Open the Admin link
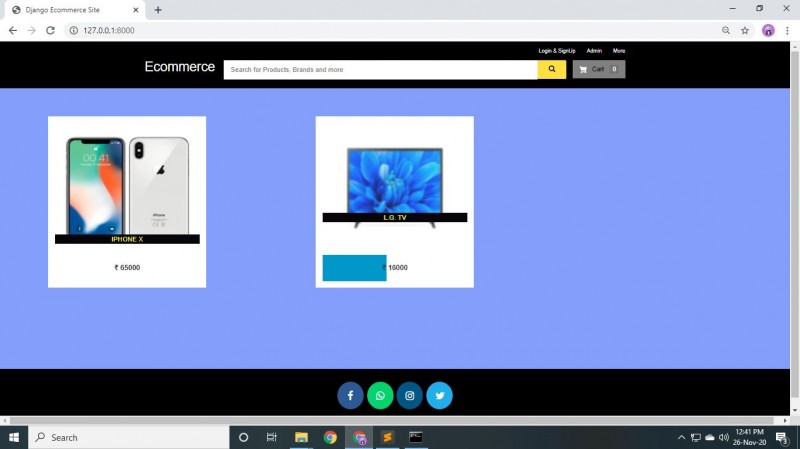Screen dimensions: 800x449 pyautogui.click(x=594, y=51)
